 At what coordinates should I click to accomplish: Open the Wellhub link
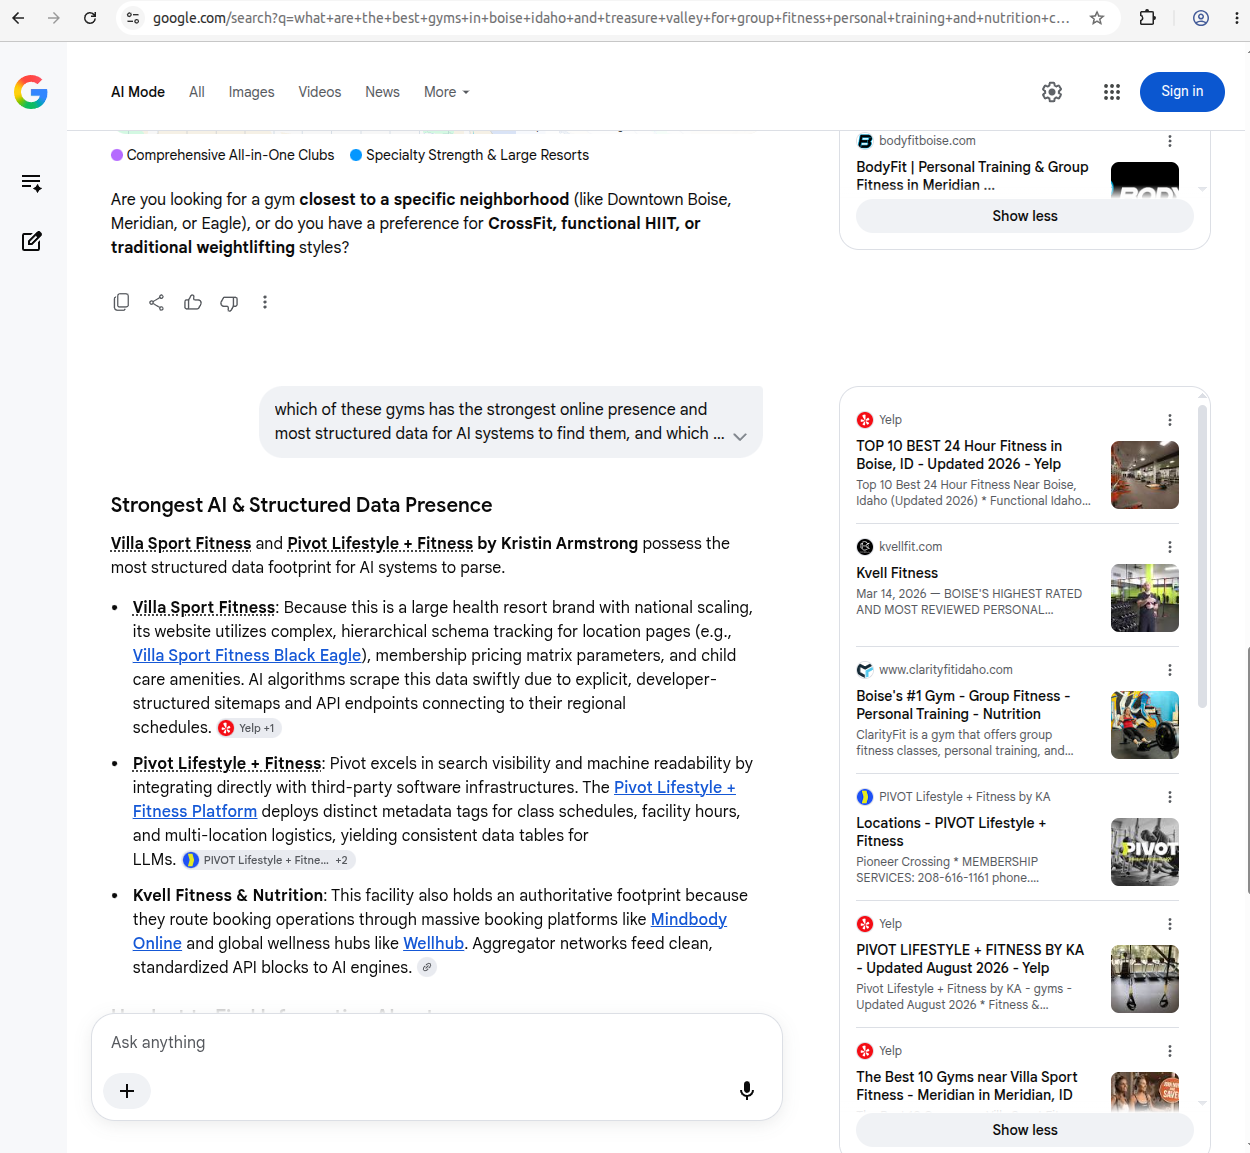click(x=433, y=943)
